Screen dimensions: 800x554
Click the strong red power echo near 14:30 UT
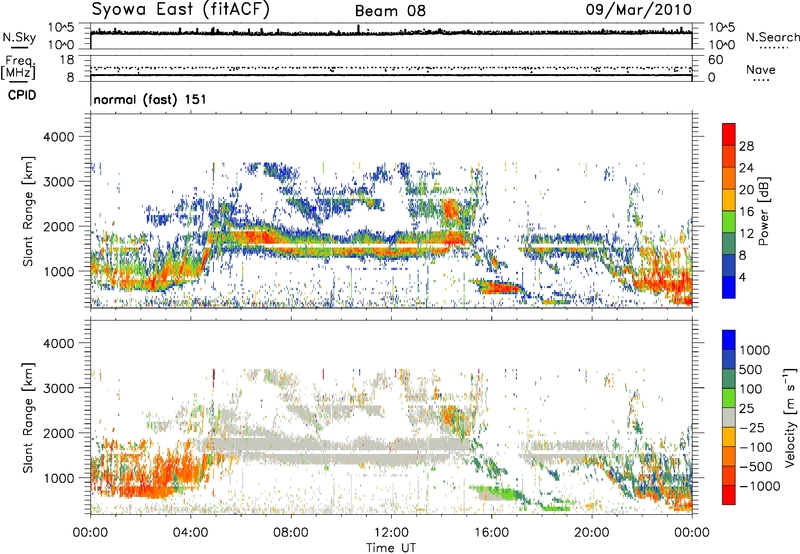point(451,209)
